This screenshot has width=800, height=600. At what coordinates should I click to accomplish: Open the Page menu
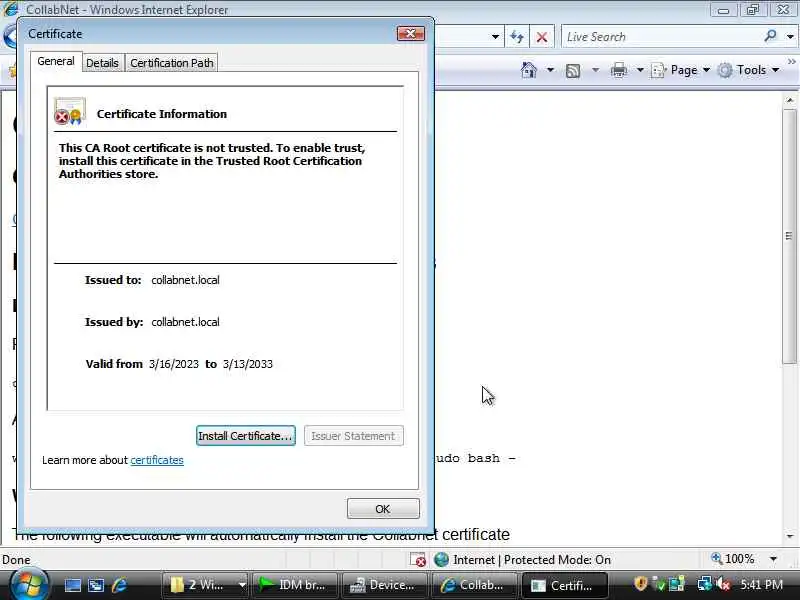pos(681,70)
